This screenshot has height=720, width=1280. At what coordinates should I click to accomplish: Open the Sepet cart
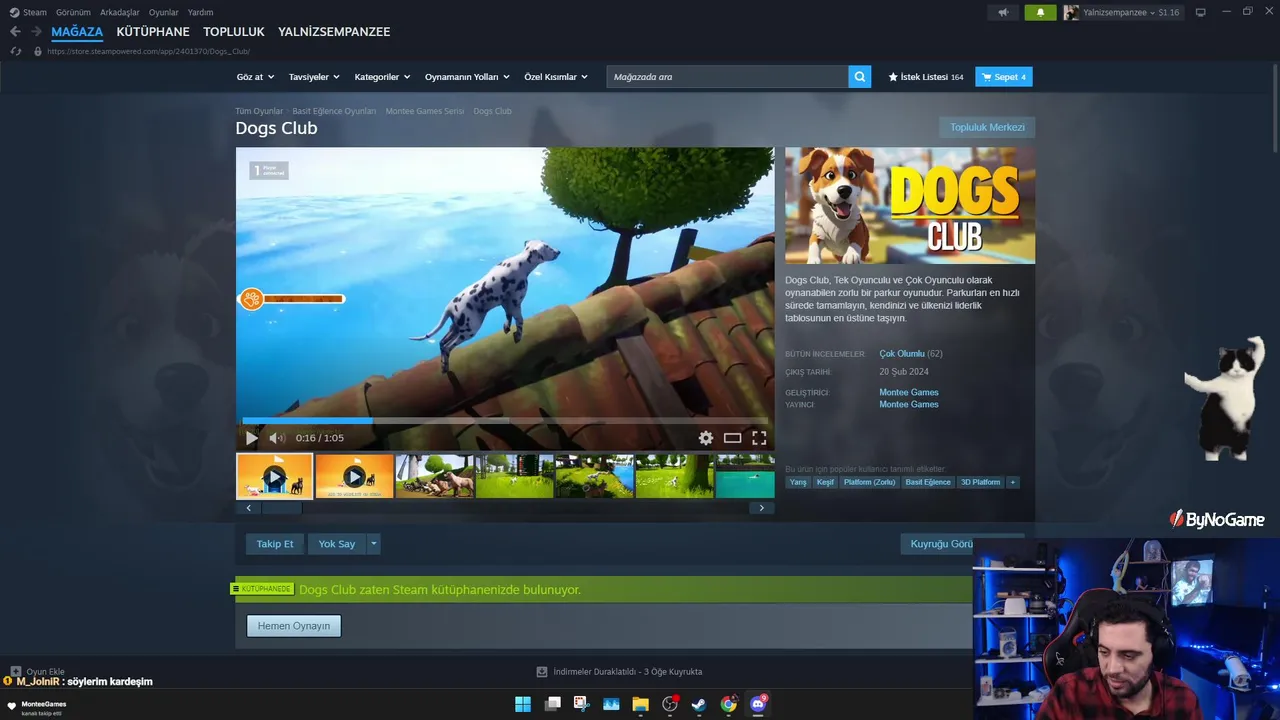click(1004, 77)
